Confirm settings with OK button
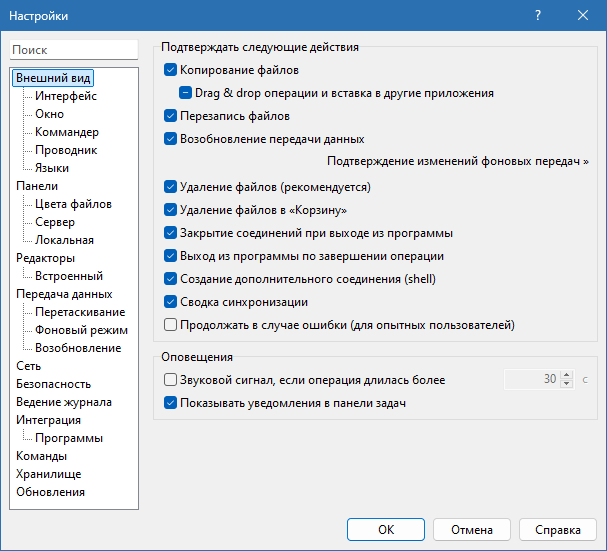This screenshot has height=551, width=607. tap(386, 529)
